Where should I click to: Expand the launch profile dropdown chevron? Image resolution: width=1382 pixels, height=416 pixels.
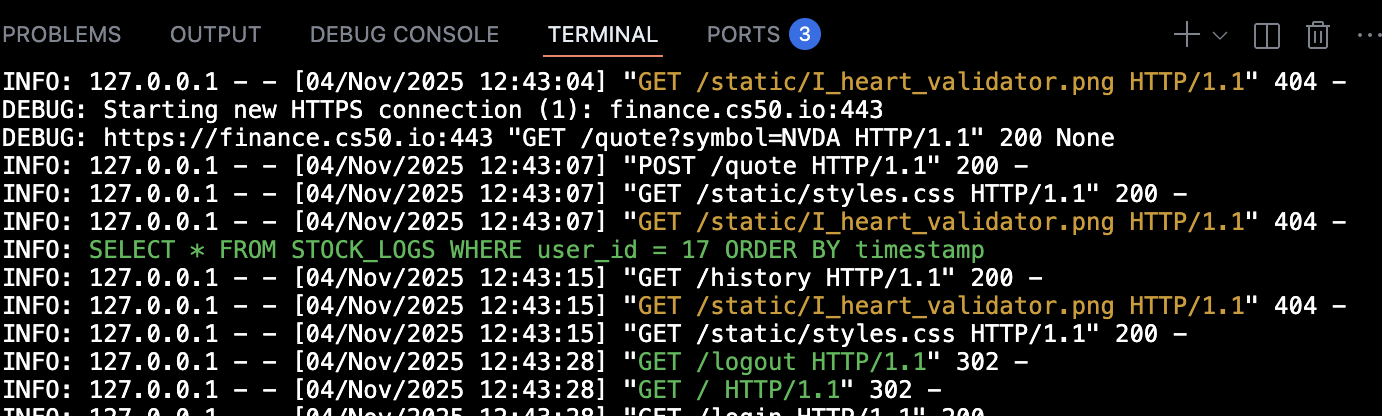pyautogui.click(x=1219, y=36)
